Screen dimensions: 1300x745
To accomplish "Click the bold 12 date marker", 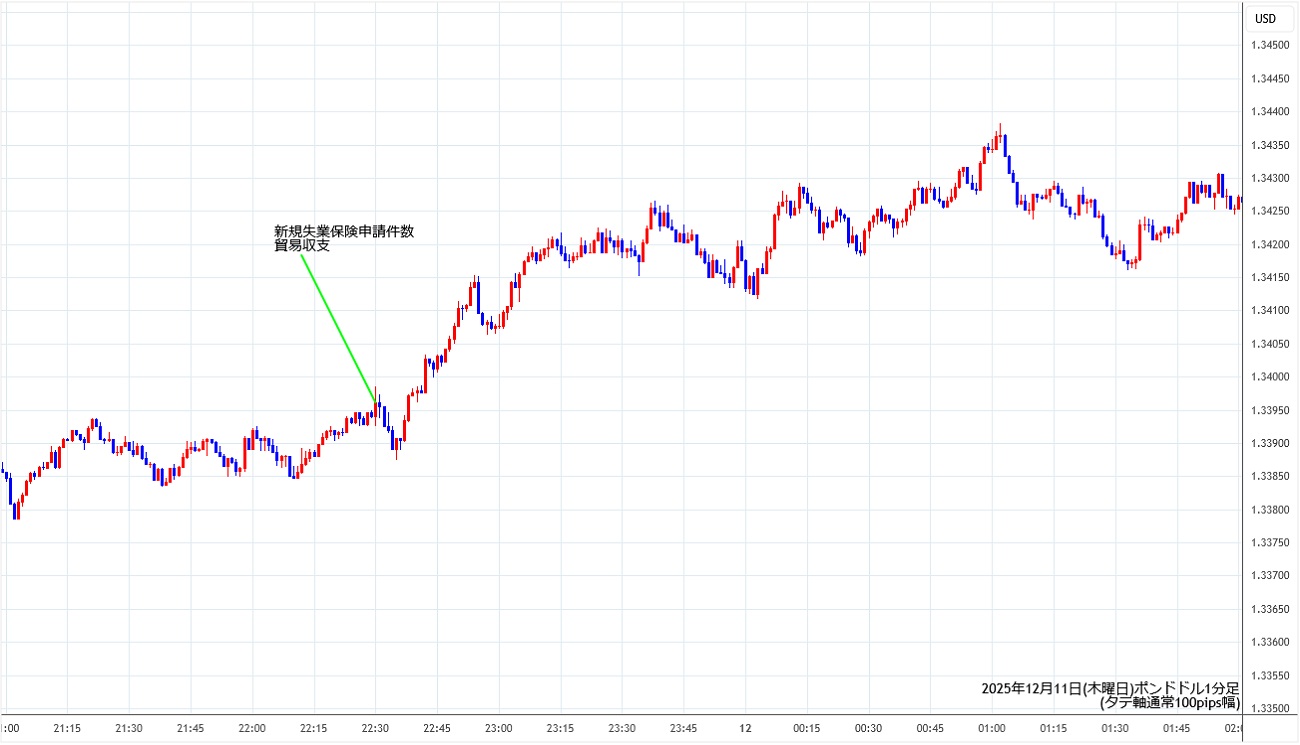I will 744,728.
